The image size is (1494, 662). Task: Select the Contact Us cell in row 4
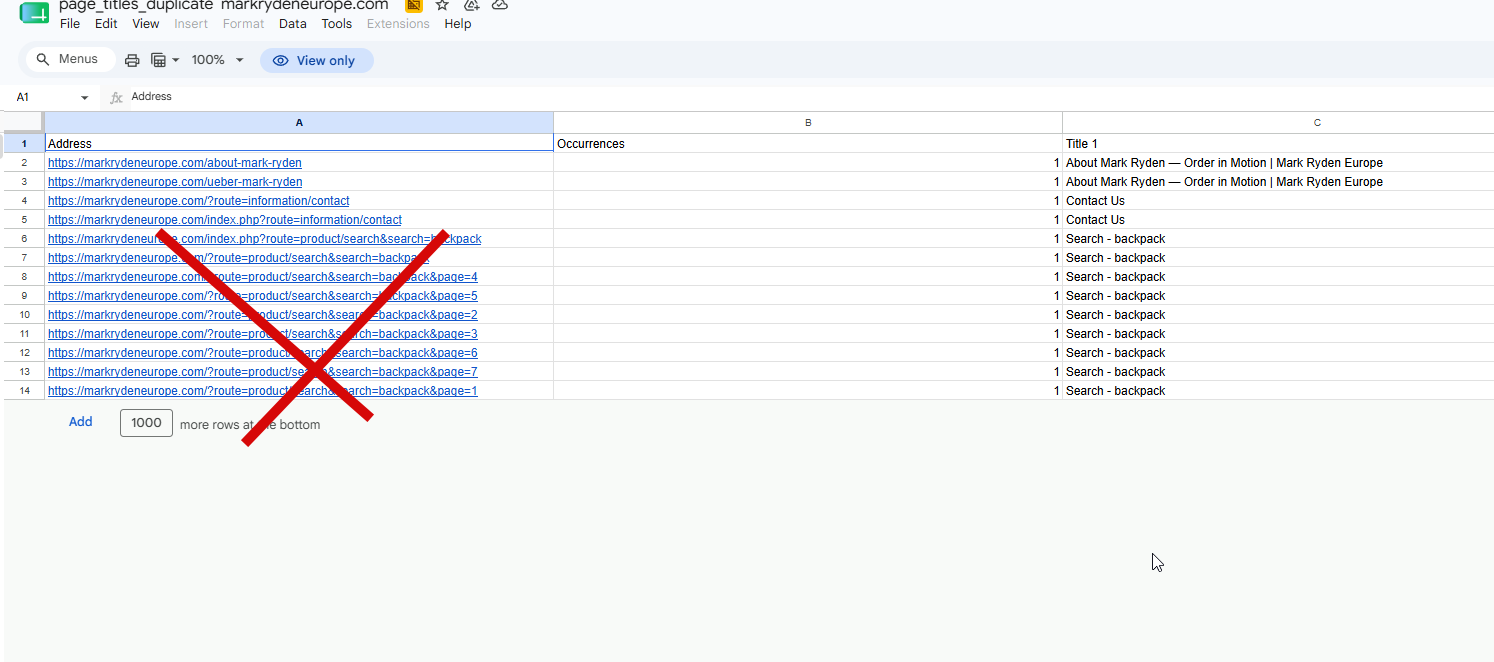pos(1278,201)
